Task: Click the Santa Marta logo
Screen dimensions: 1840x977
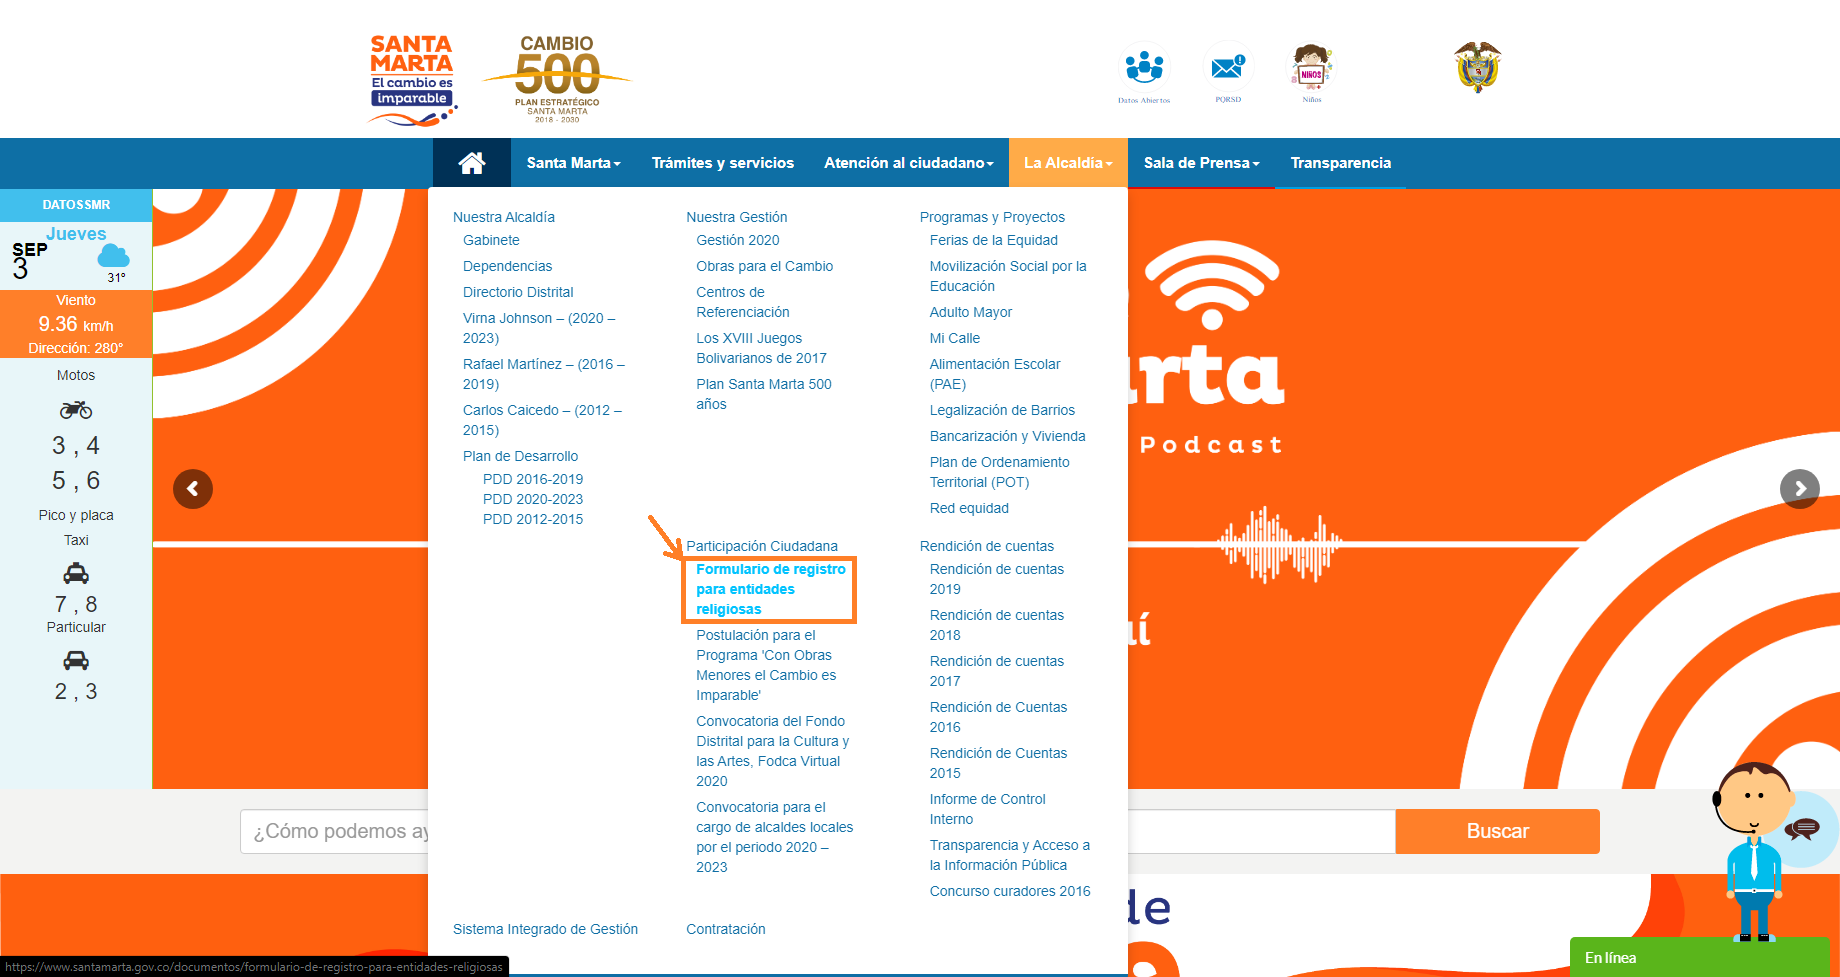Action: click(x=413, y=80)
